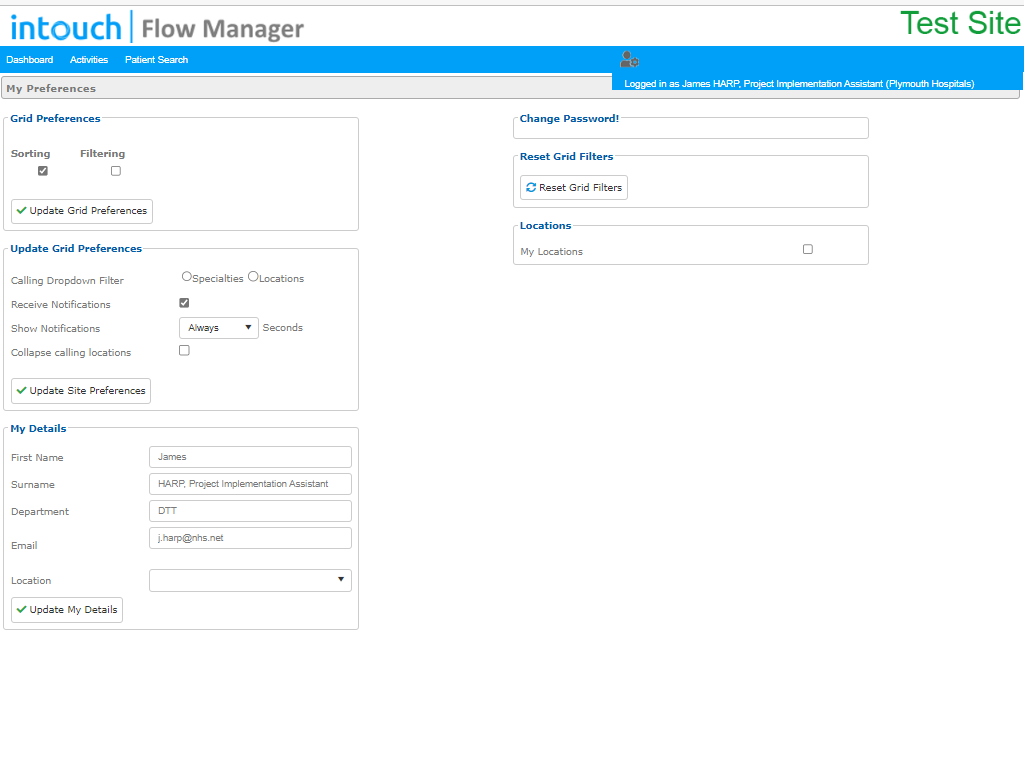Screen dimensions: 1024x768
Task: Open Patient Search in the navigation bar
Action: pyautogui.click(x=157, y=59)
